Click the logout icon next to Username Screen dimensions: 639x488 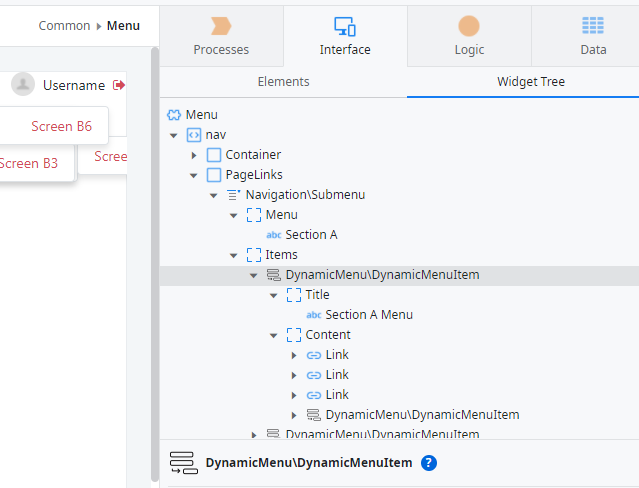click(x=119, y=85)
